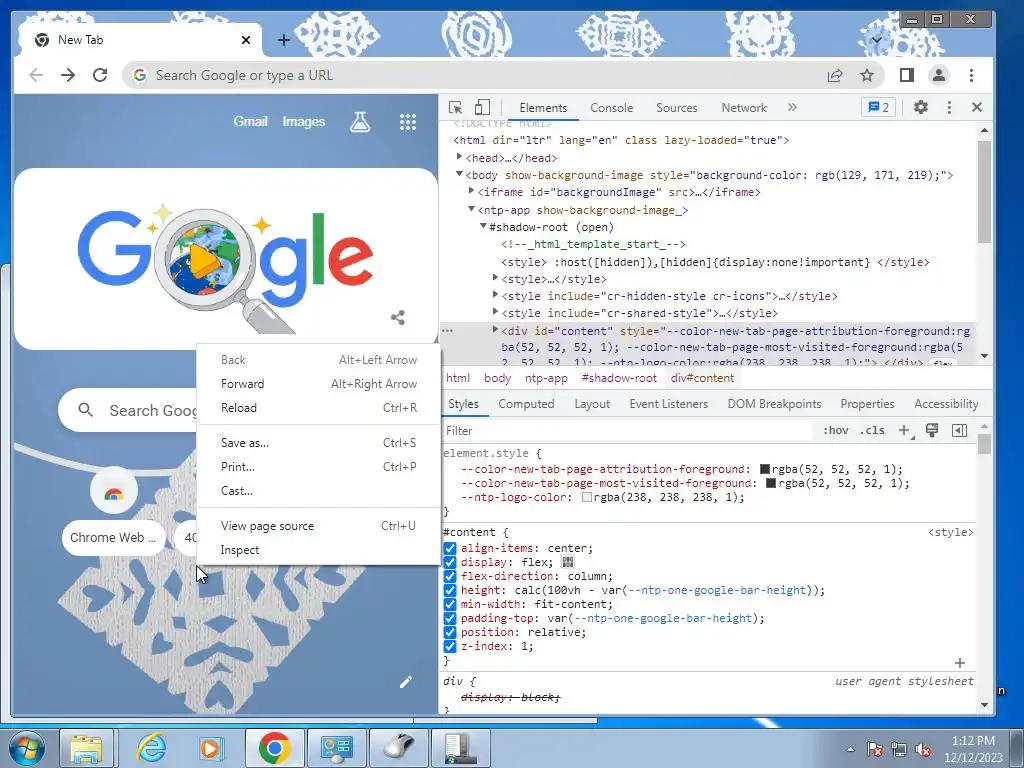Click the customize page pencil icon
The height and width of the screenshot is (768, 1024).
[406, 682]
